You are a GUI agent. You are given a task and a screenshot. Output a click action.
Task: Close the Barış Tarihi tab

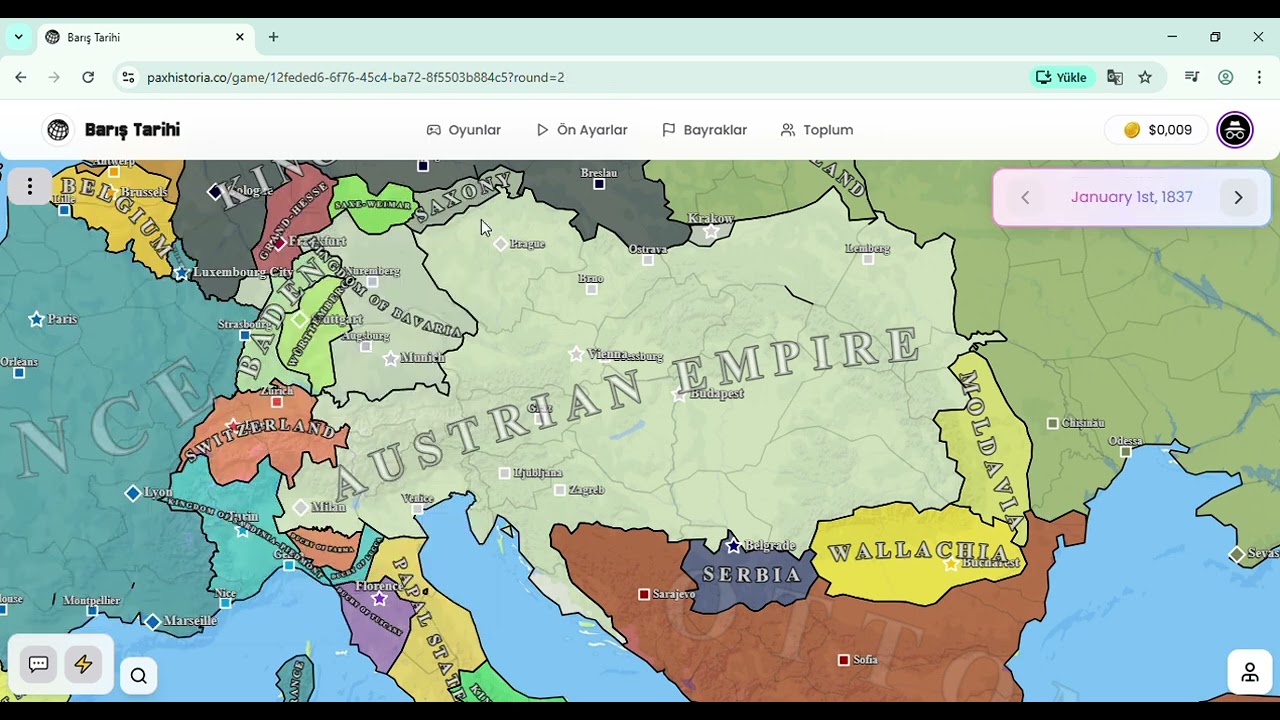tap(240, 37)
